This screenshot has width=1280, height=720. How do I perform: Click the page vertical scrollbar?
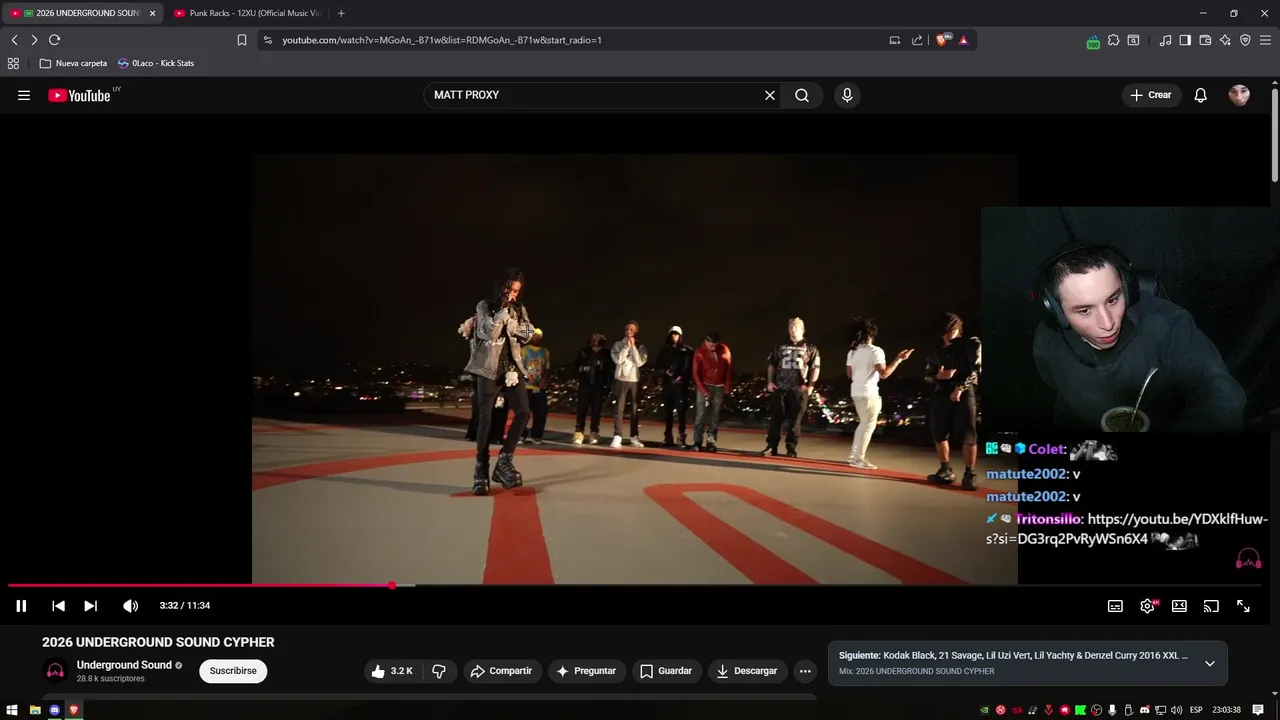tap(1275, 135)
